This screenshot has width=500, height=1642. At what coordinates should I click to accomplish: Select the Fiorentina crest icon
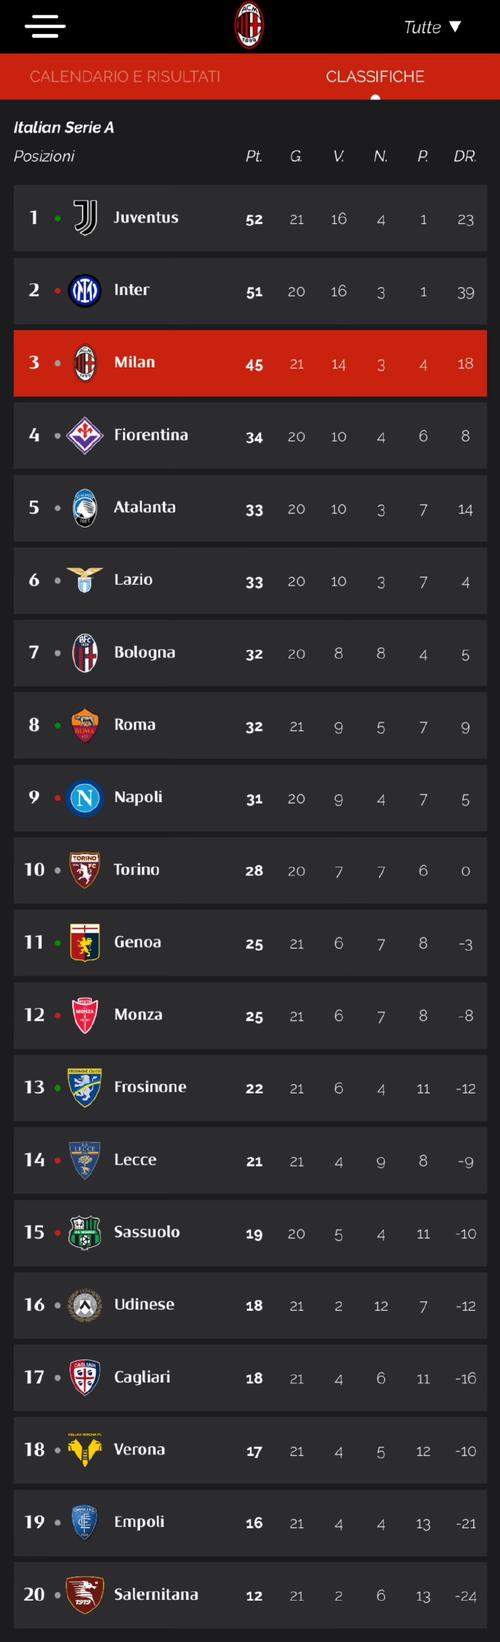click(x=85, y=435)
